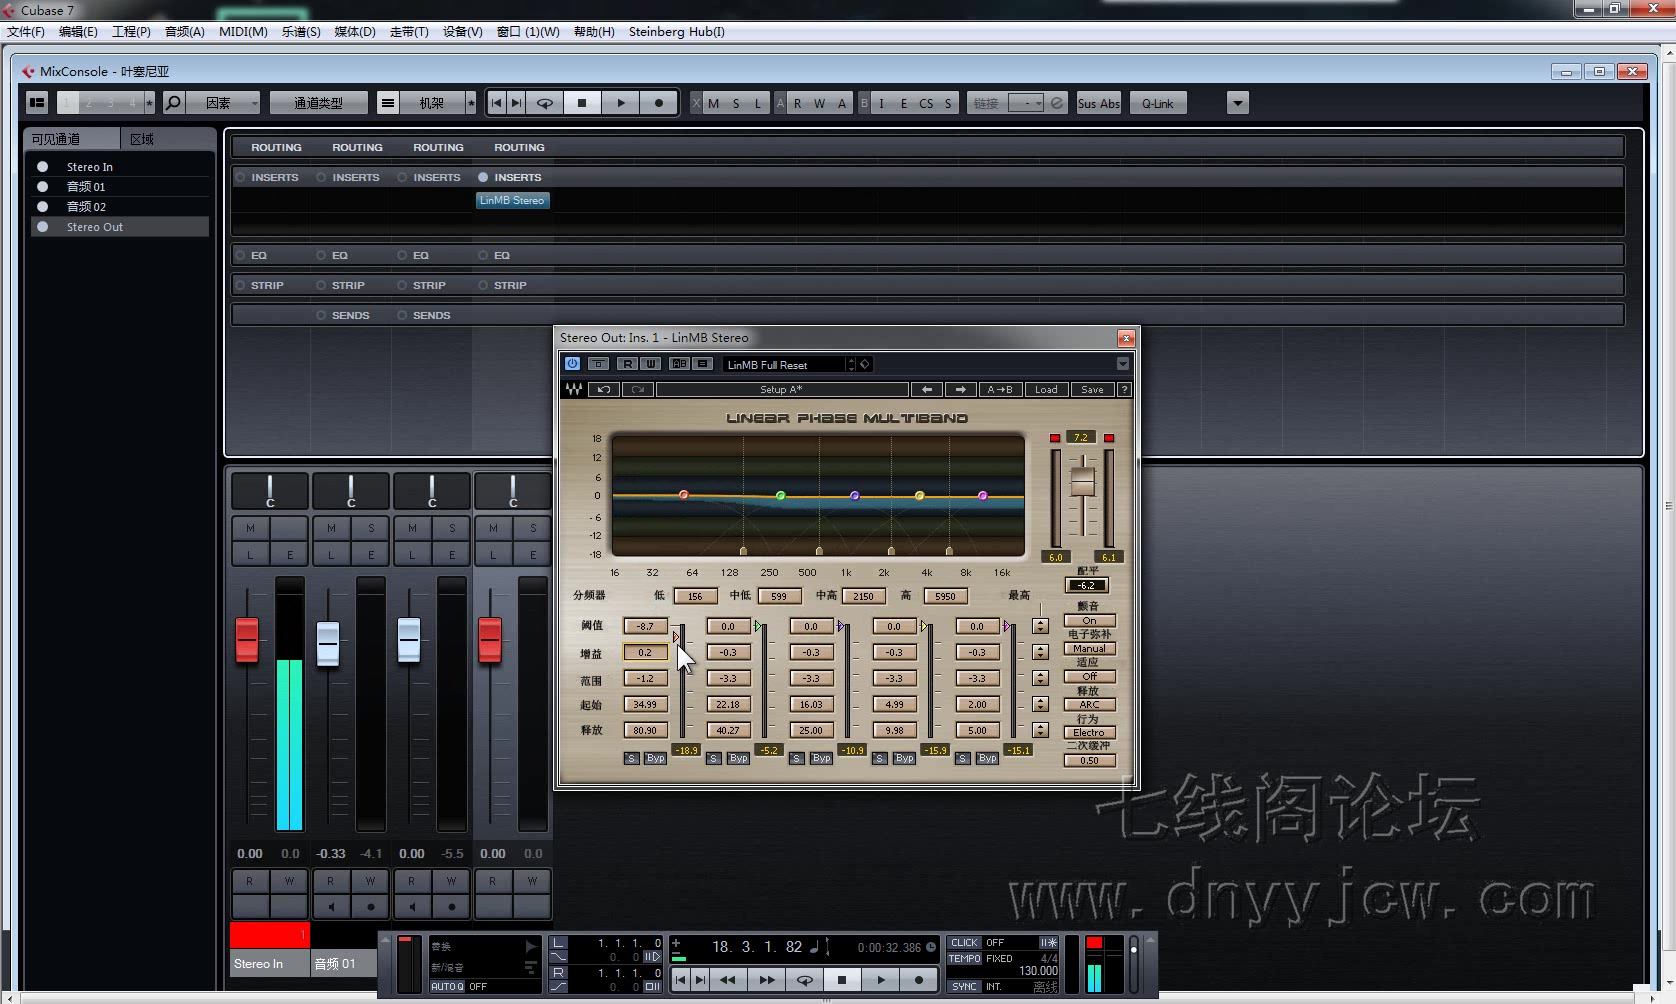
Task: Click Record in the bottom transport panel
Action: pos(919,980)
